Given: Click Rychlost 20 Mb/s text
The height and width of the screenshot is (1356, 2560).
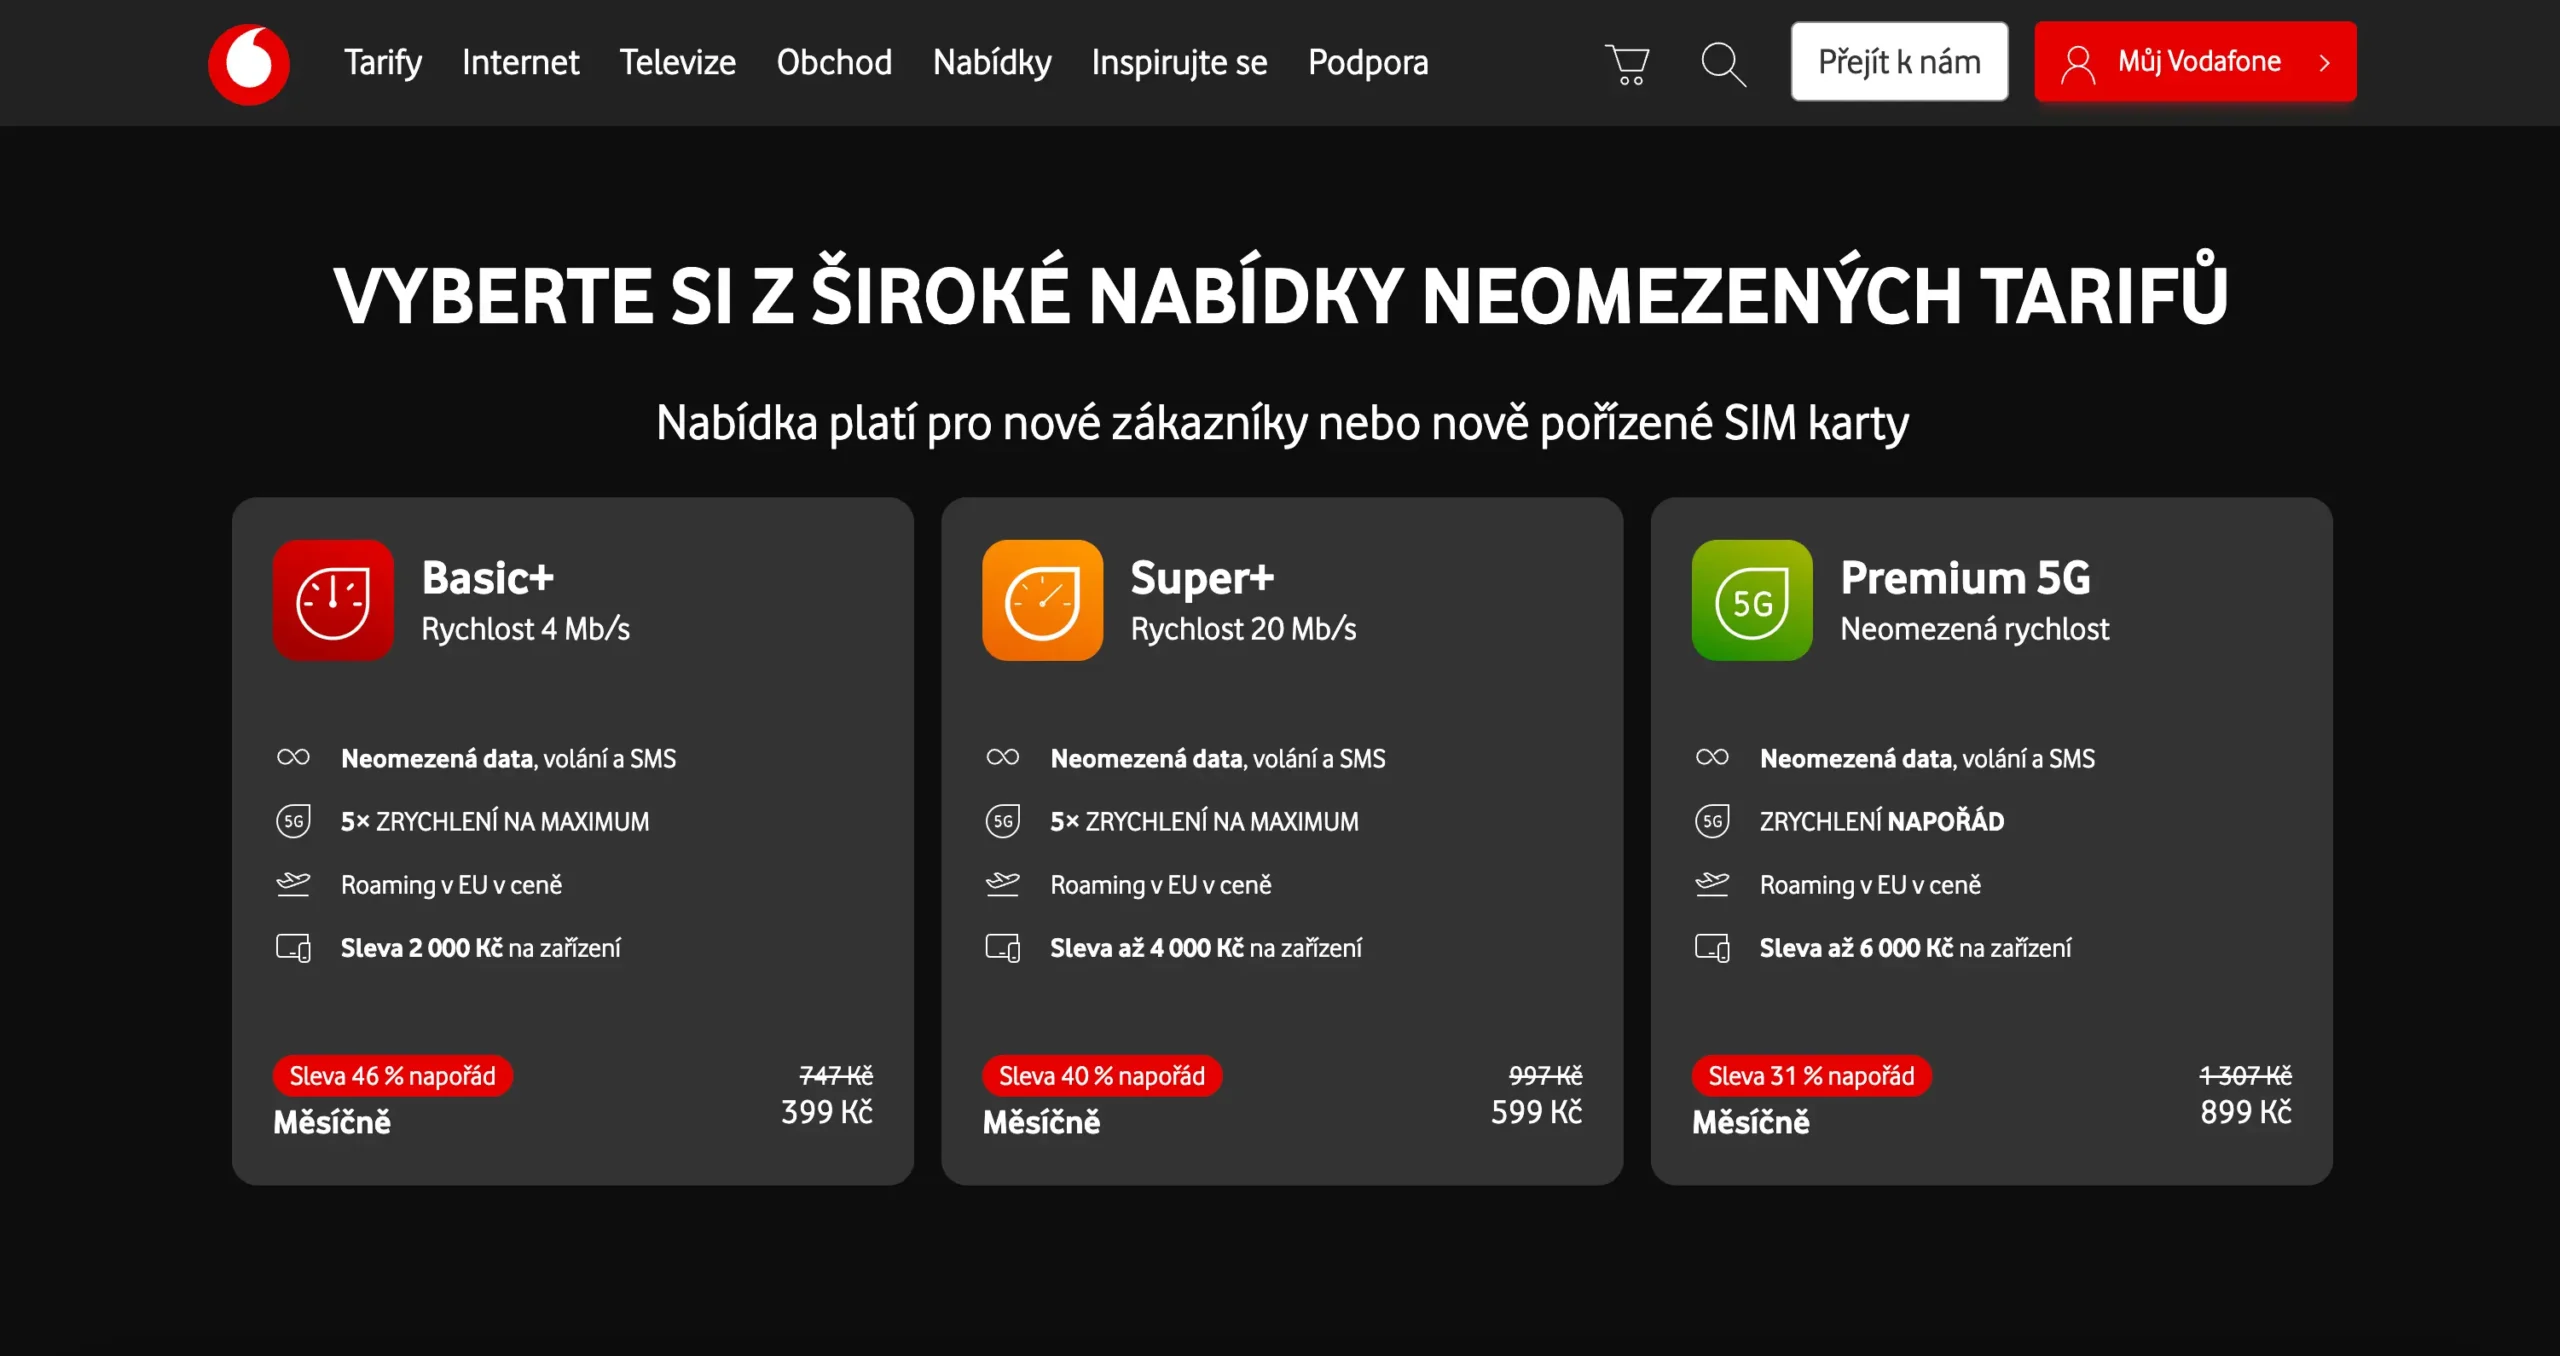Looking at the screenshot, I should coord(1243,629).
